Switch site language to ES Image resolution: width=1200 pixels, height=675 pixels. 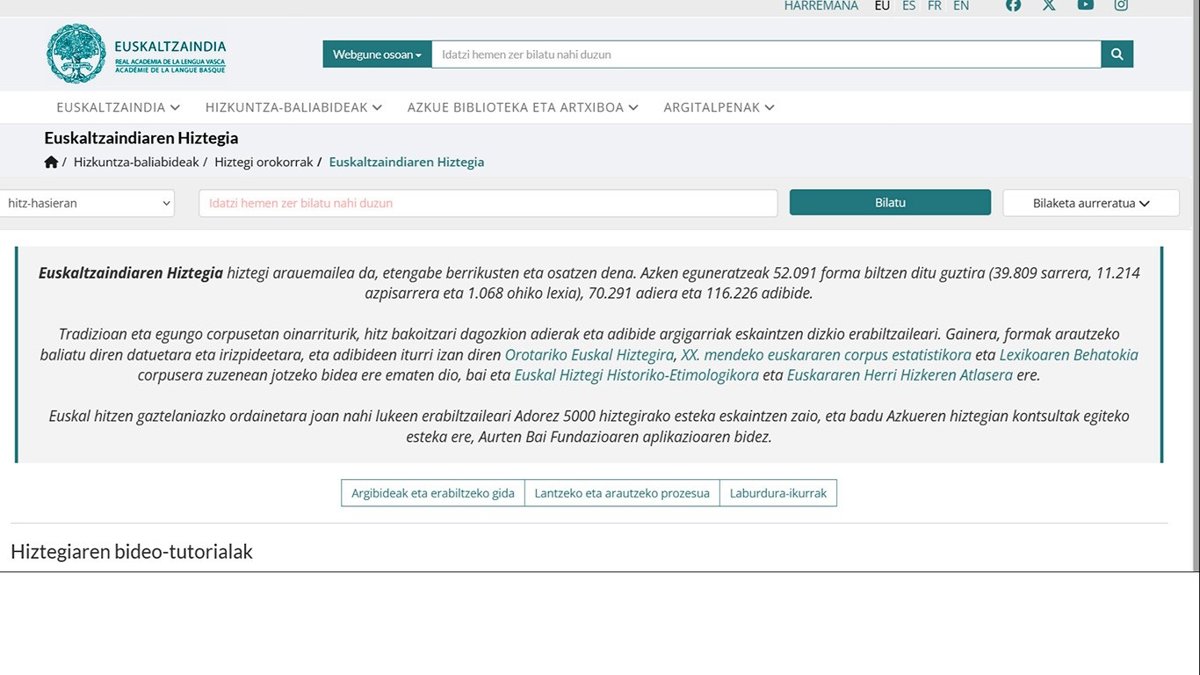[908, 6]
